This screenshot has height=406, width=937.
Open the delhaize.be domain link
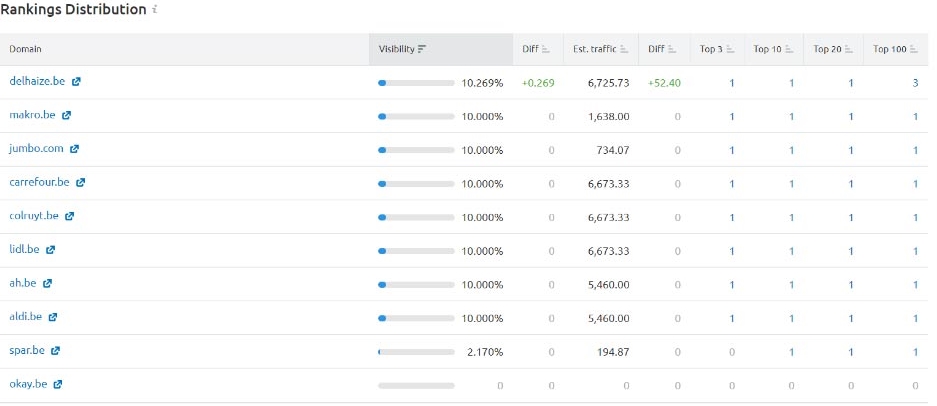click(x=37, y=81)
